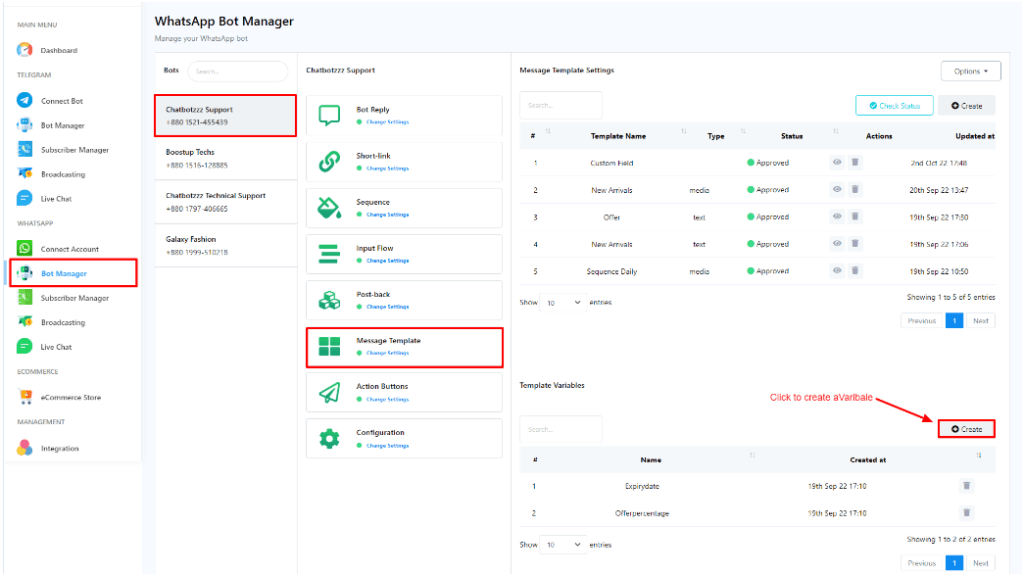Preview the Offer template via eye icon

point(837,217)
